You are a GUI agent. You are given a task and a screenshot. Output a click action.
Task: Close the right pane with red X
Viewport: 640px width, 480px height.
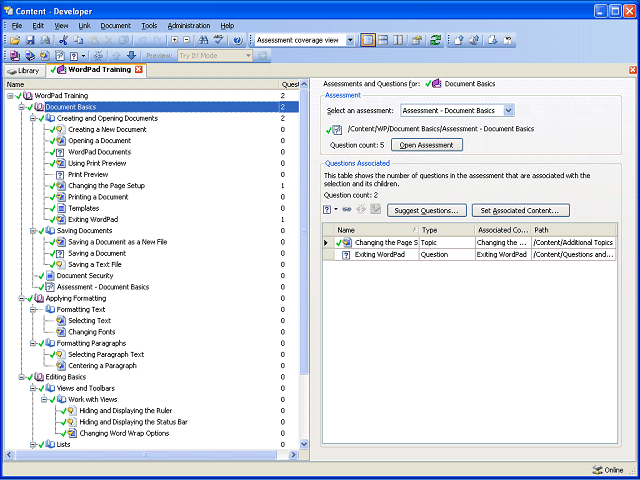click(633, 70)
